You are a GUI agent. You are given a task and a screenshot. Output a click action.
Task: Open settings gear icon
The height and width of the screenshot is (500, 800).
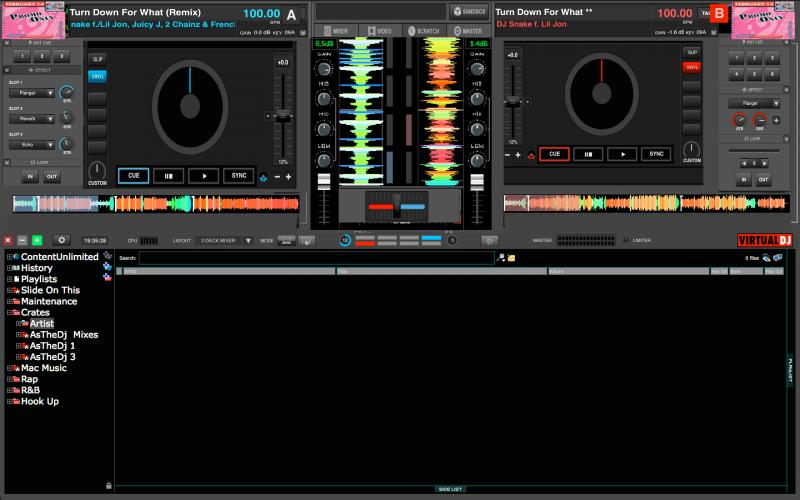point(62,240)
